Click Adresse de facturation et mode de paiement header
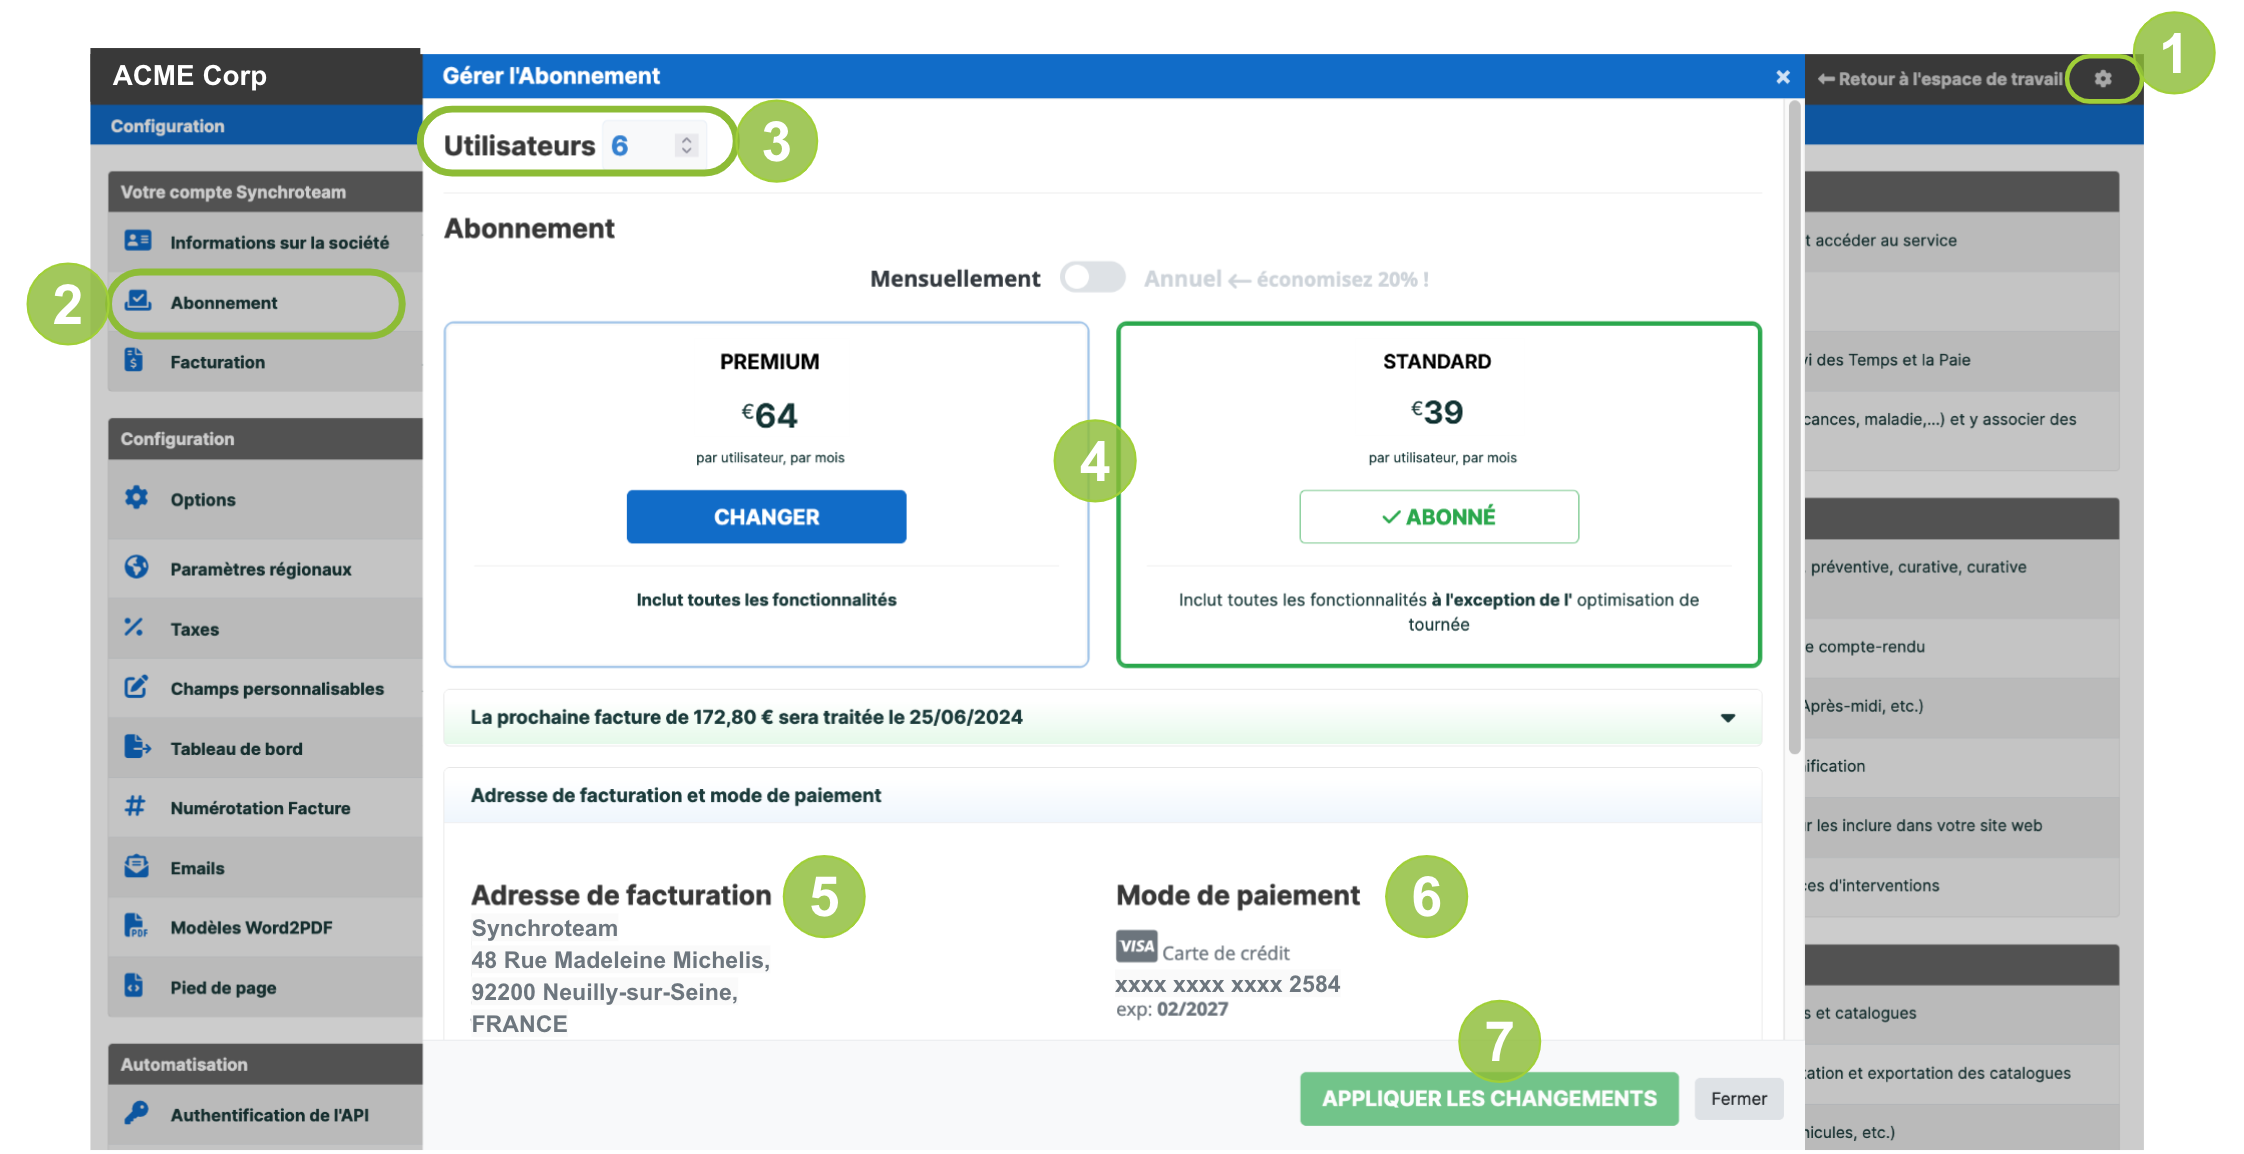 pos(1102,796)
